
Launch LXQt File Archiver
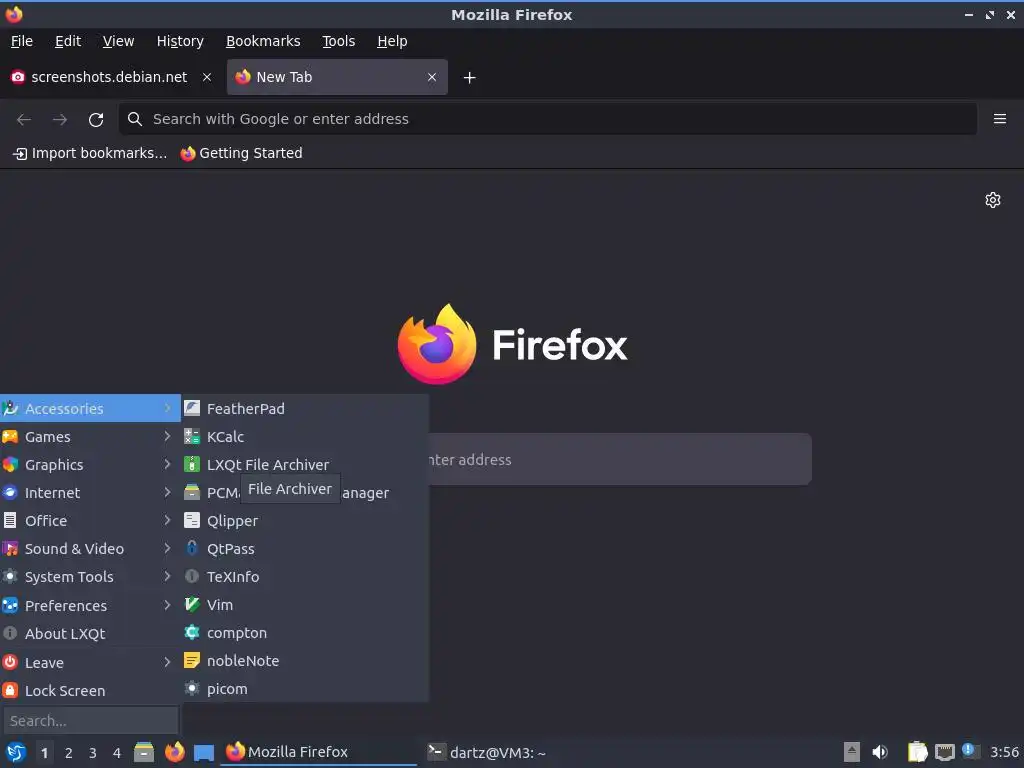[305, 464]
